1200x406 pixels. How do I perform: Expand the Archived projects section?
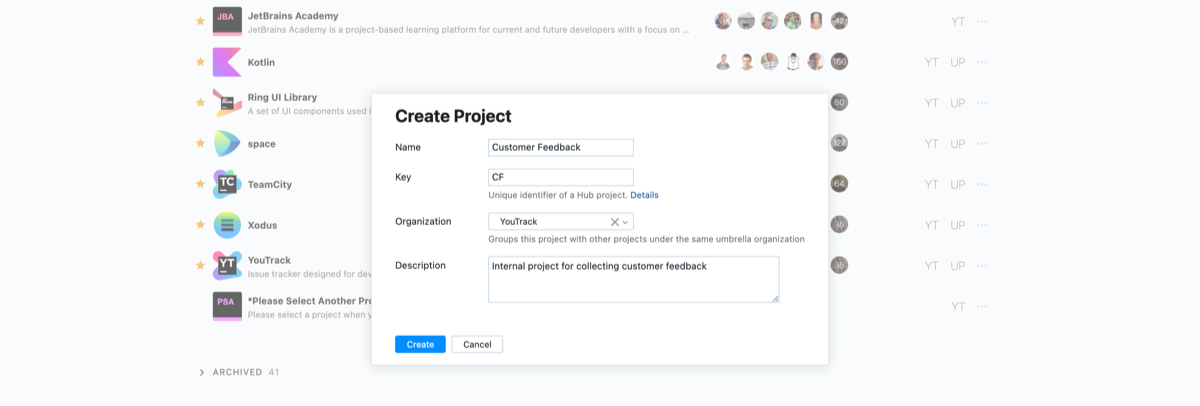(202, 372)
